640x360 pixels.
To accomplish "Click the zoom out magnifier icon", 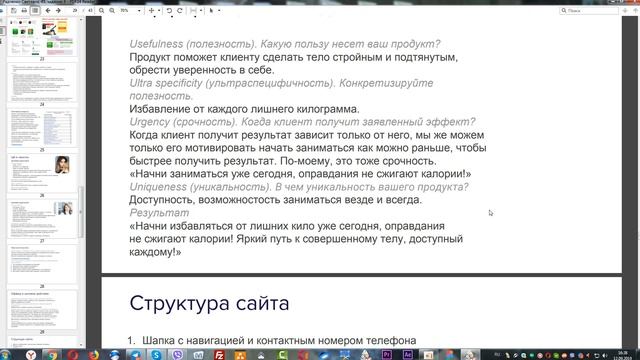I will point(102,11).
